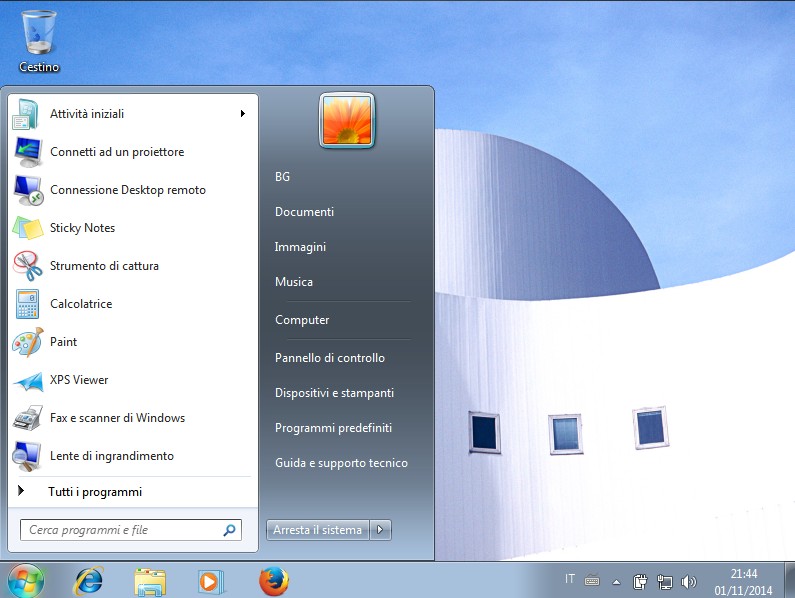Screen dimensions: 795x598
Task: Open Fax e scanner di Windows
Action: point(133,418)
